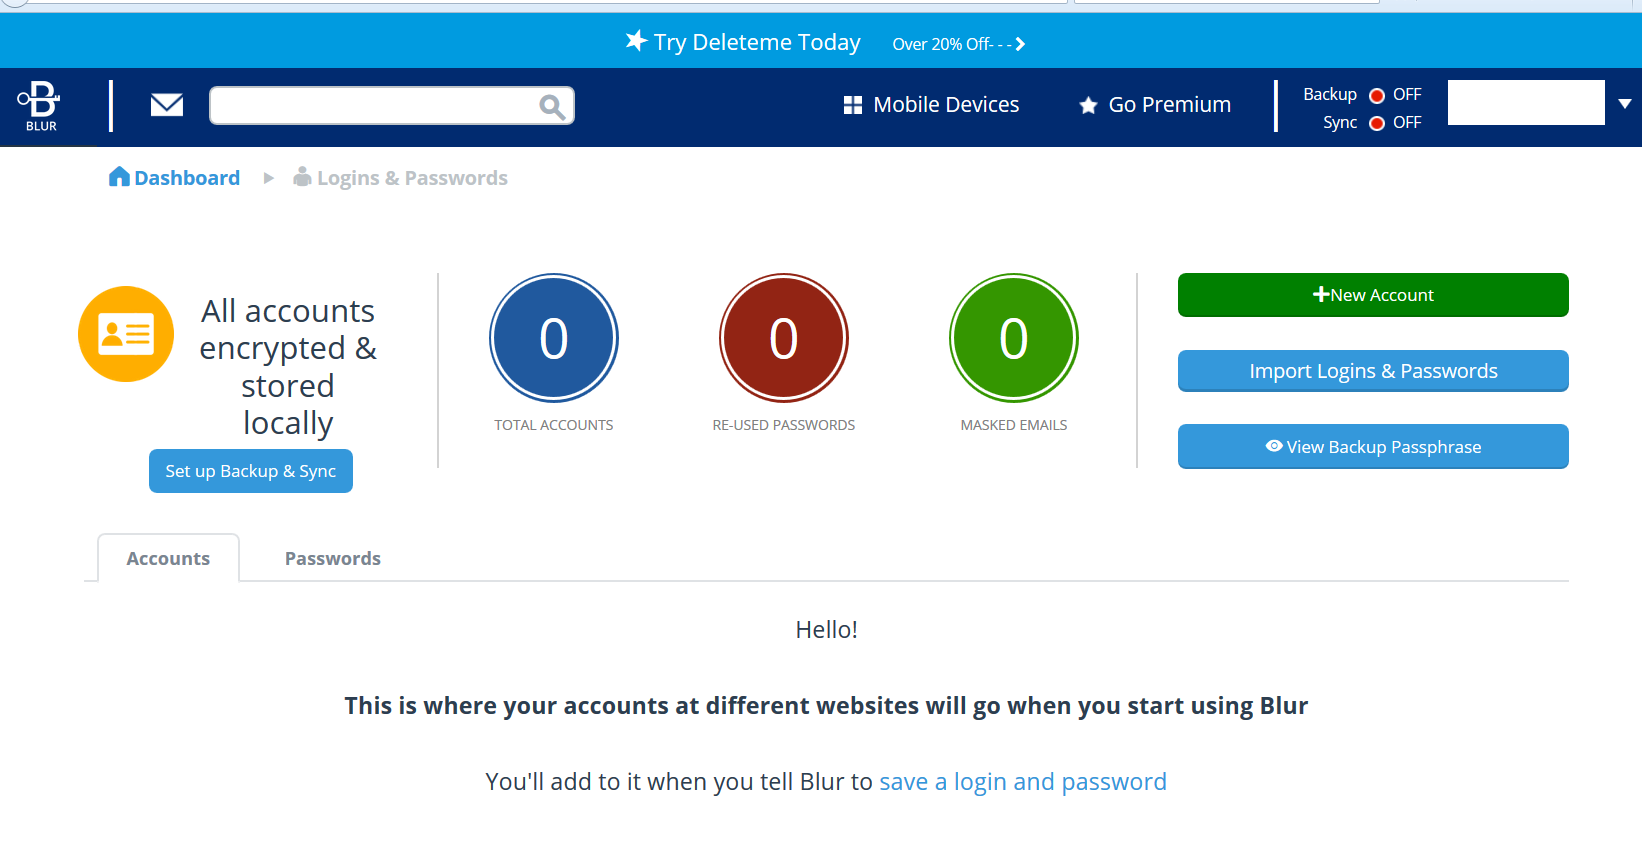This screenshot has width=1642, height=844.
Task: Click the search magnifier icon
Action: pyautogui.click(x=551, y=106)
